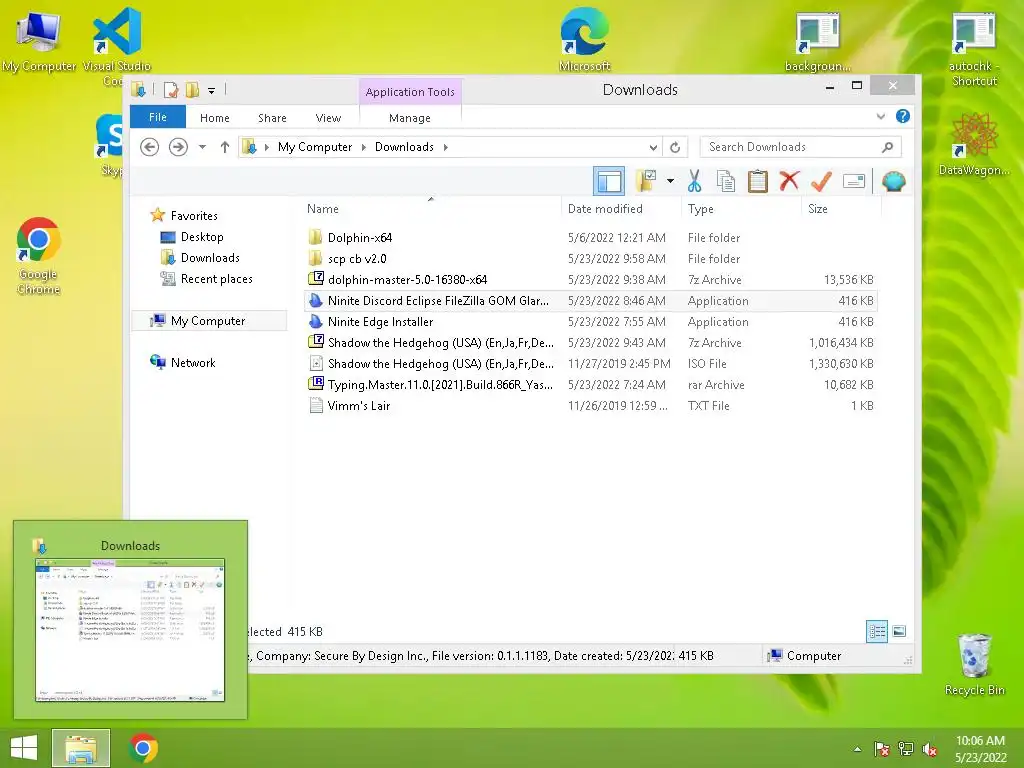The width and height of the screenshot is (1024, 768).
Task: Click My Computer in address breadcrumb
Action: [x=315, y=147]
